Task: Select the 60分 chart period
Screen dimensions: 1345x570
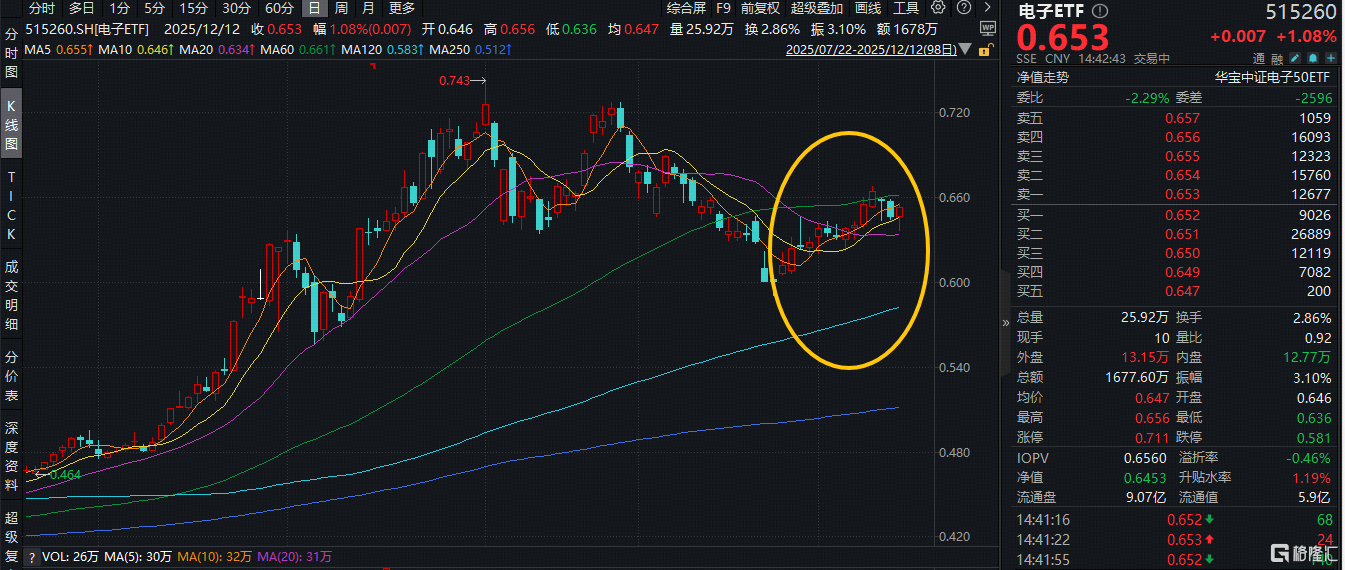Action: tap(279, 7)
